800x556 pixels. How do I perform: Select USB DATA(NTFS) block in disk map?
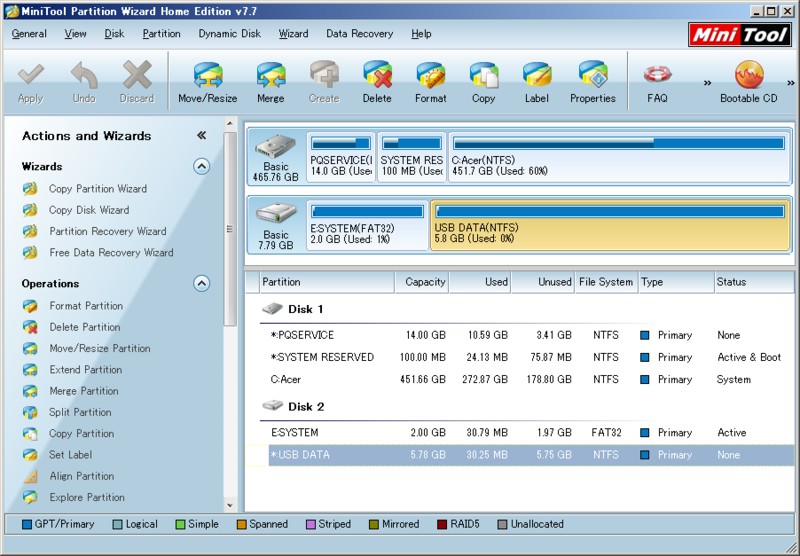point(611,225)
